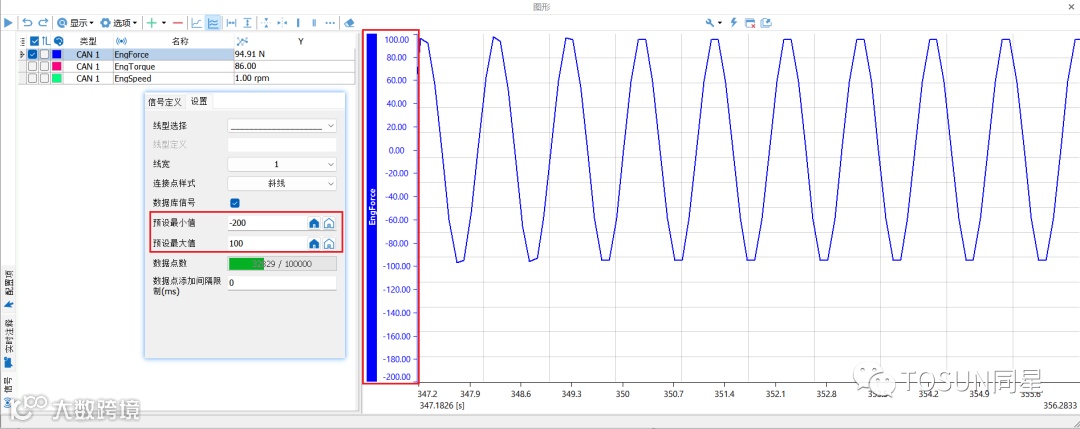Click the 1.00 rpm value cell
1080x429 pixels.
click(x=294, y=79)
